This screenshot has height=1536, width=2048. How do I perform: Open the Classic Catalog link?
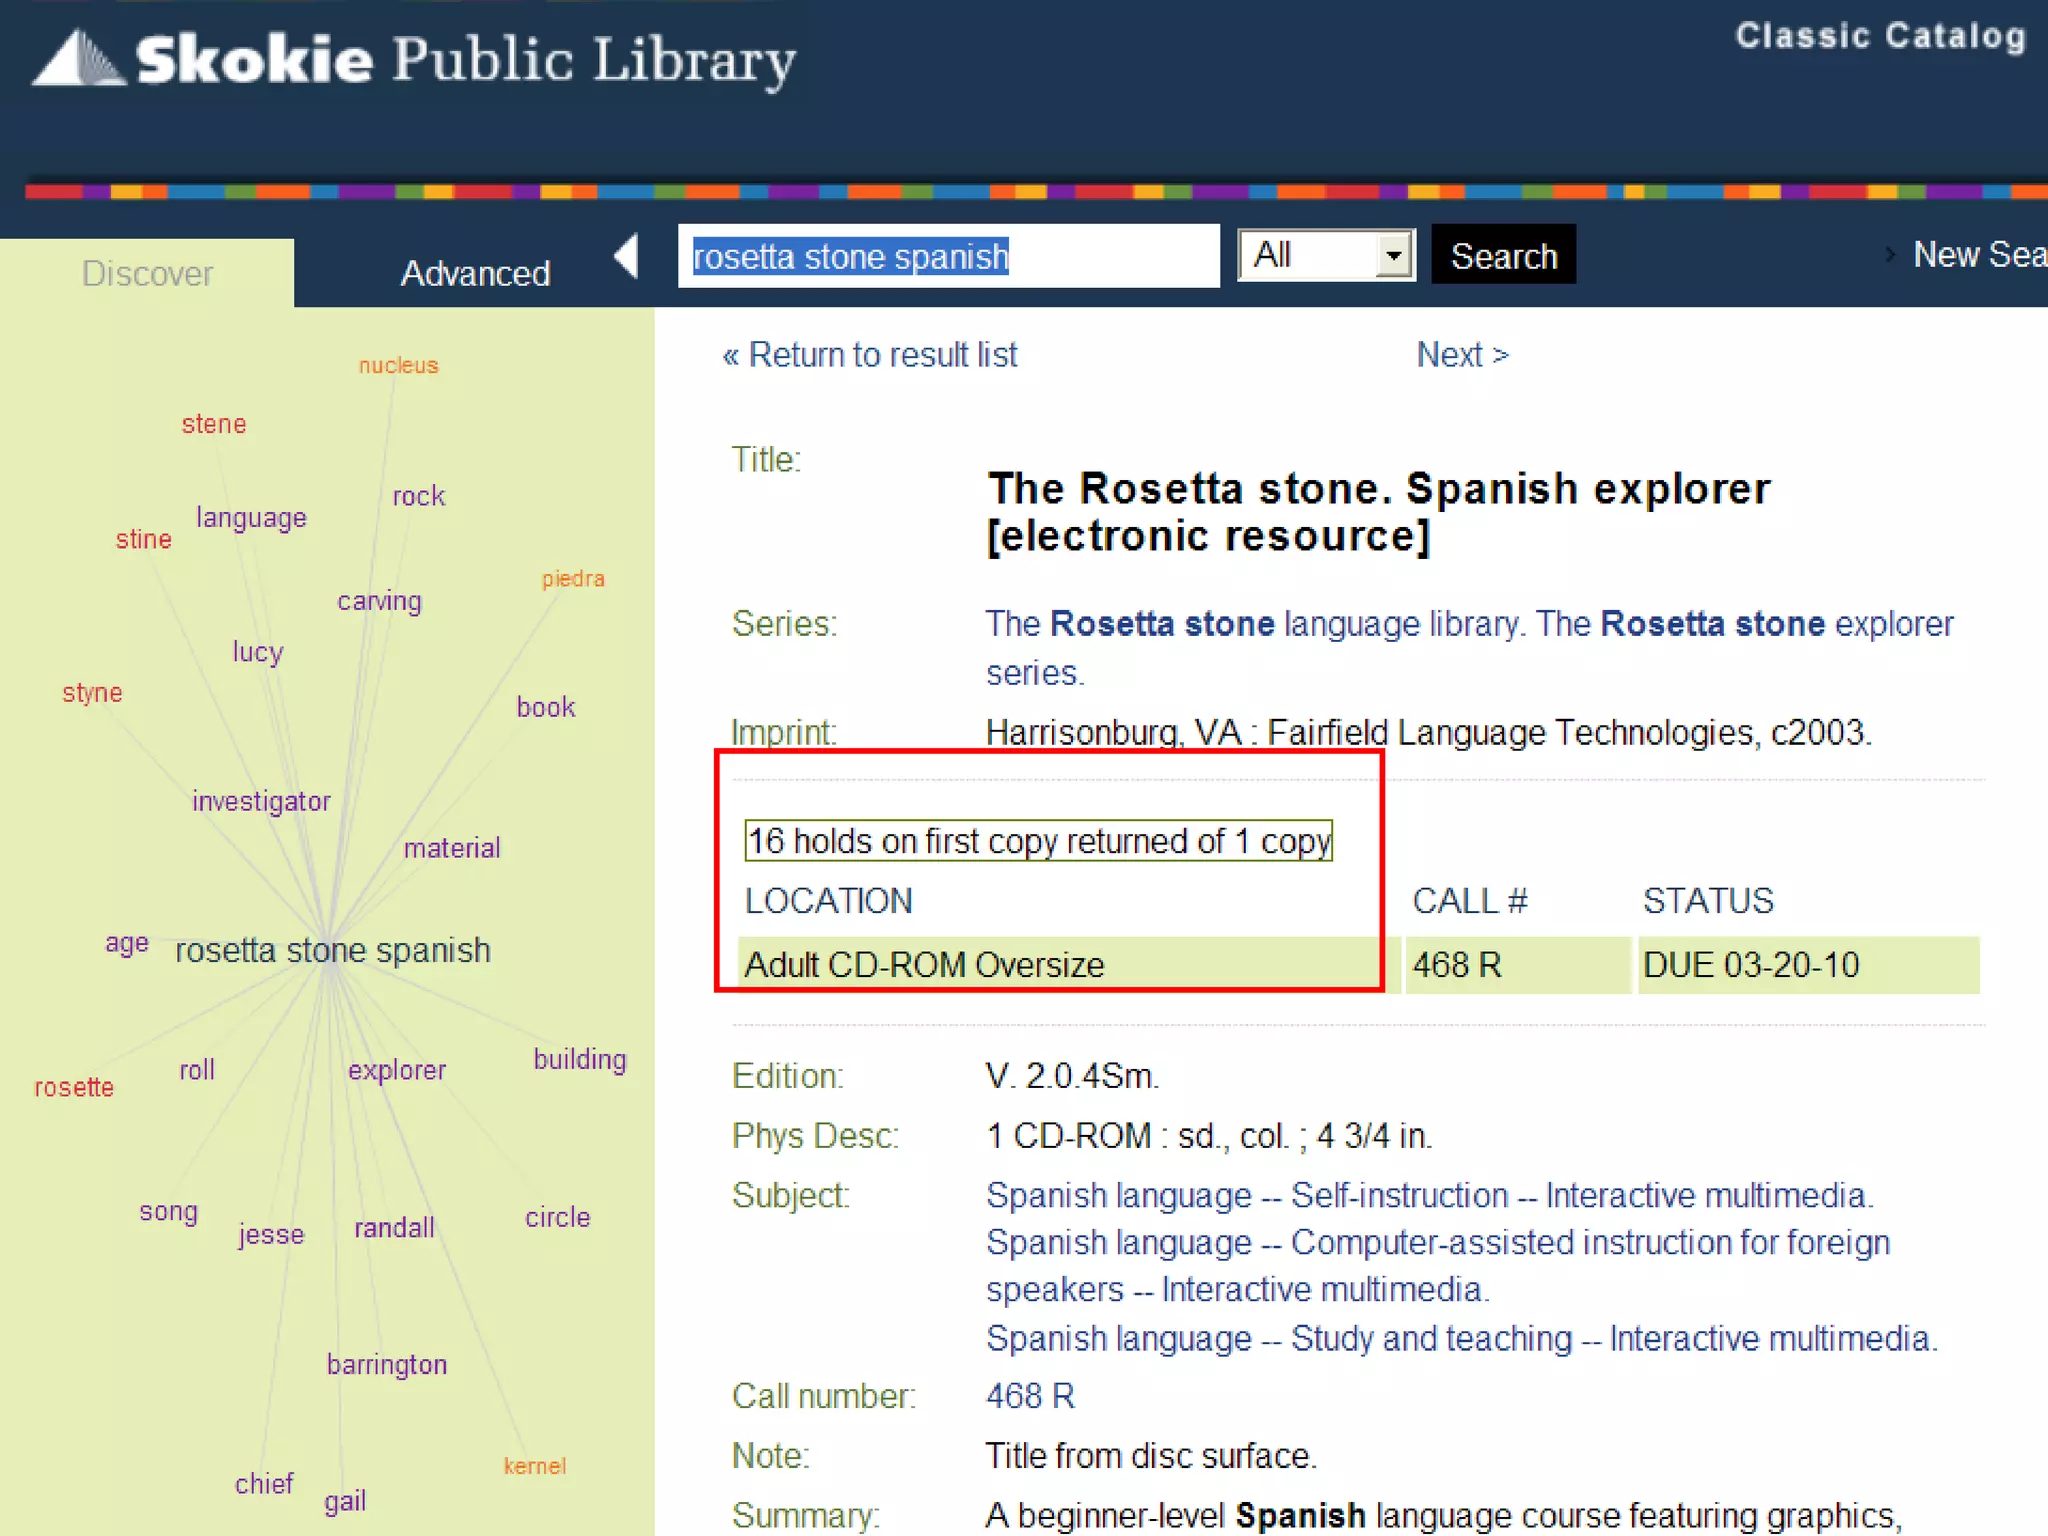[1879, 37]
